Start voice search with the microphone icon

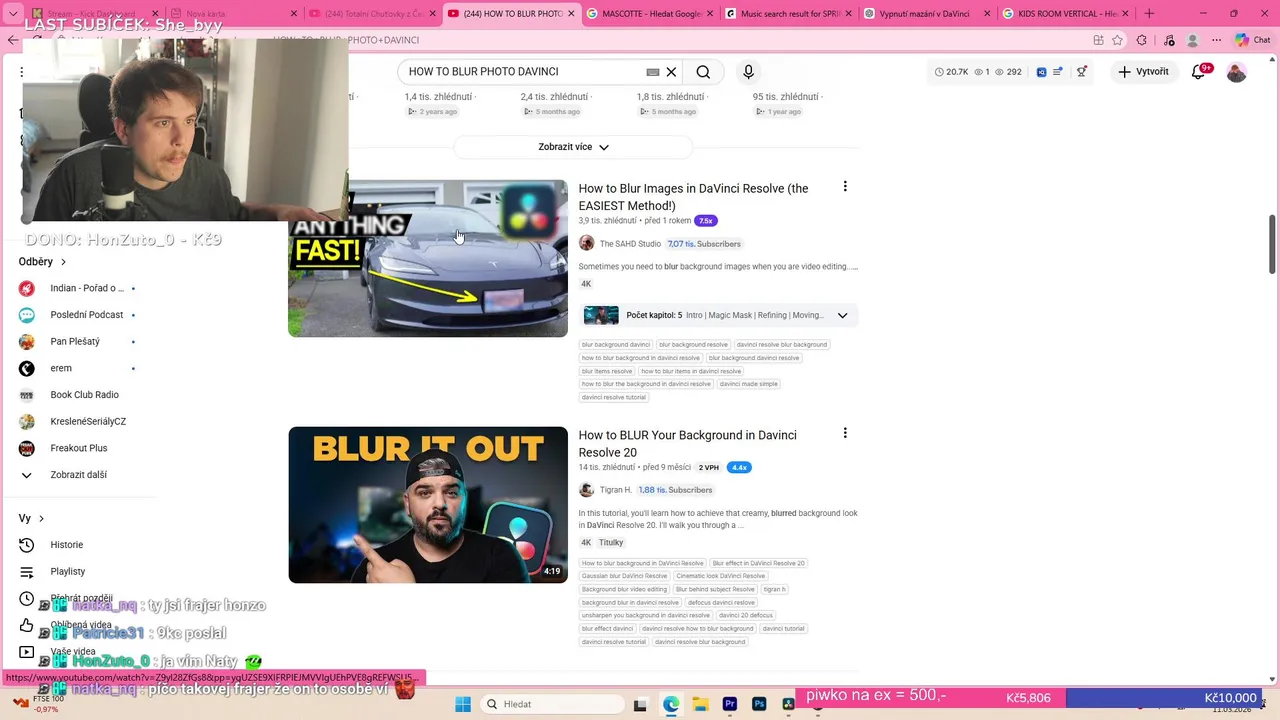click(x=748, y=72)
